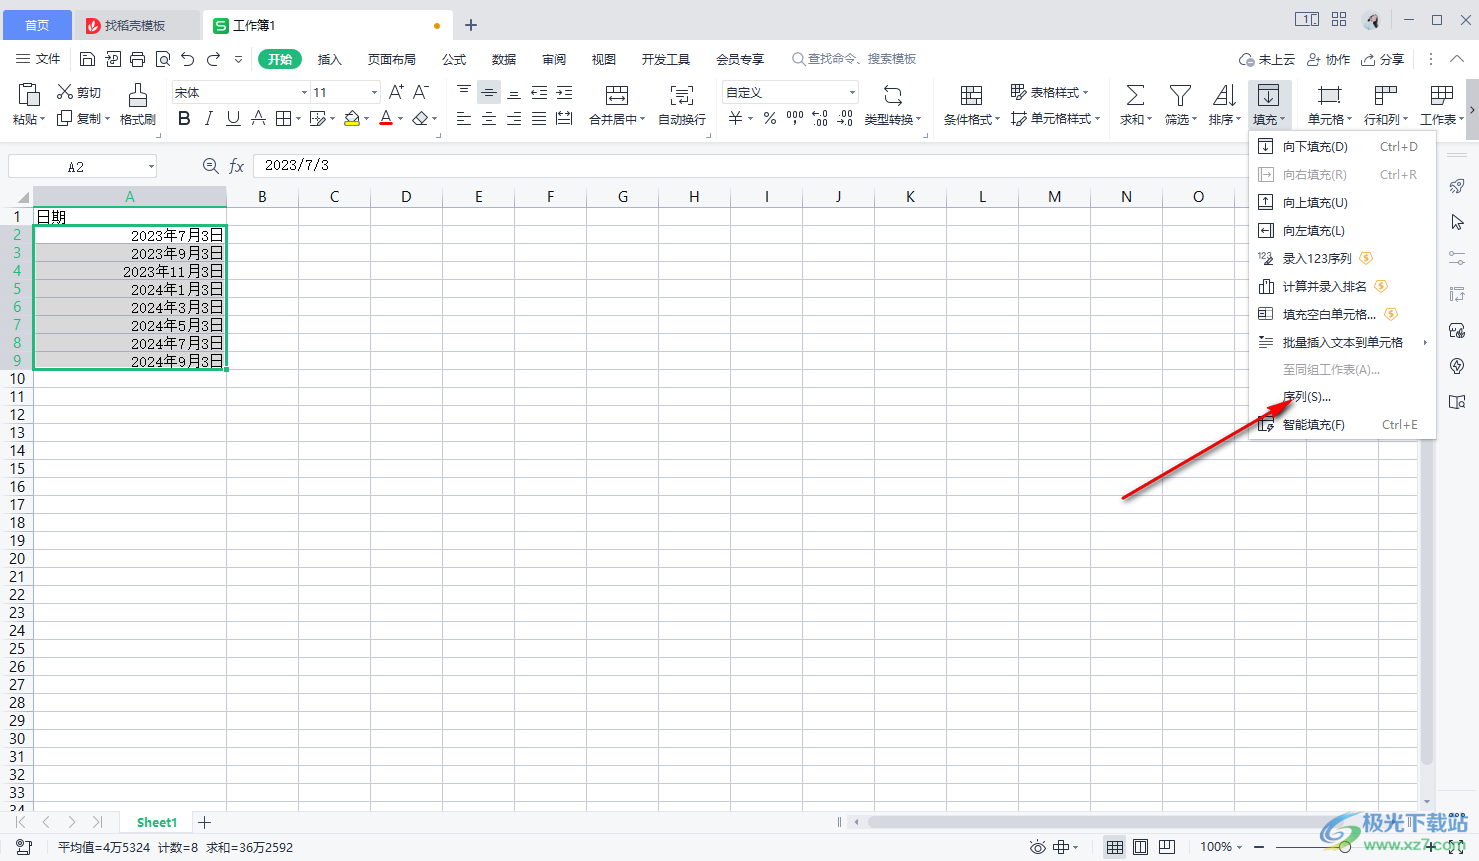Viewport: 1479px width, 861px height.
Task: Select the Sheet1 tab
Action: (x=156, y=822)
